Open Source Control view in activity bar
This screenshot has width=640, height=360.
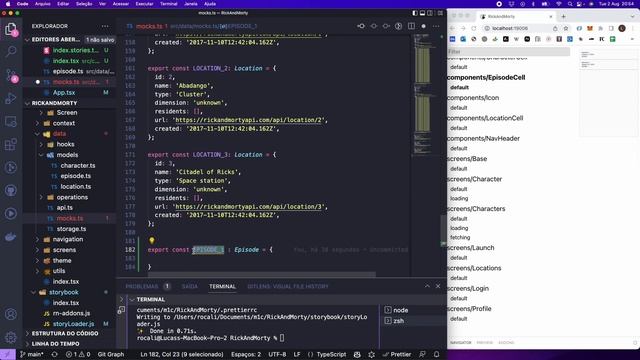click(x=11, y=75)
